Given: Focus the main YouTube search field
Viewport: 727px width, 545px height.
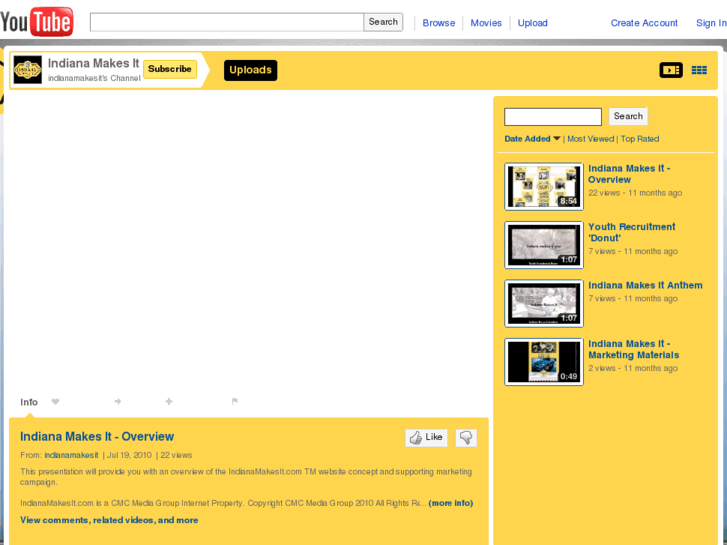Looking at the screenshot, I should 227,22.
